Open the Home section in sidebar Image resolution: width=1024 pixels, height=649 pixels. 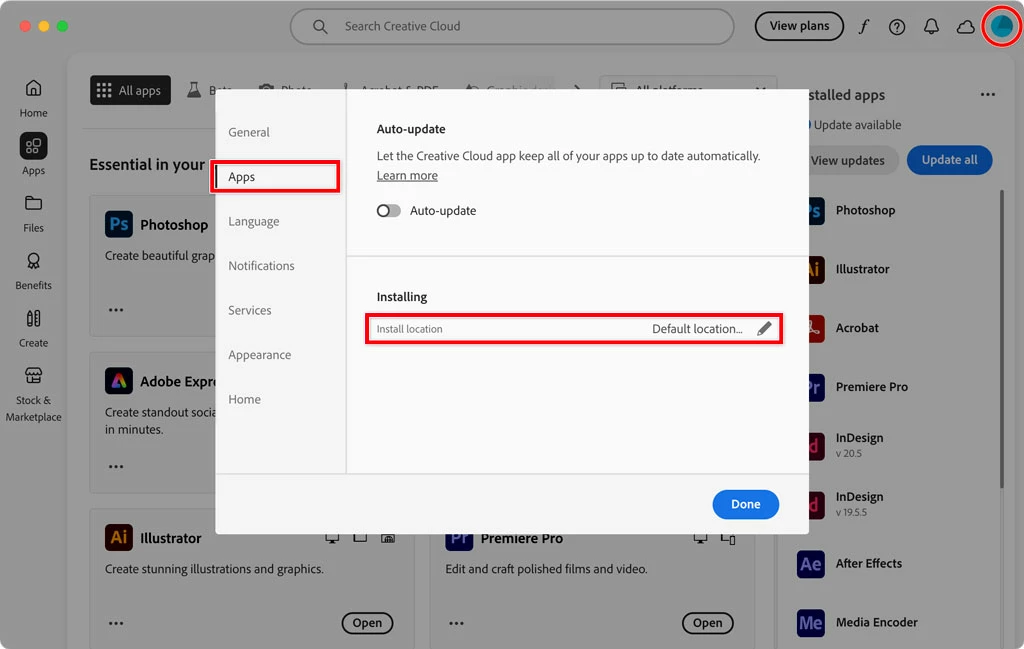coord(33,99)
